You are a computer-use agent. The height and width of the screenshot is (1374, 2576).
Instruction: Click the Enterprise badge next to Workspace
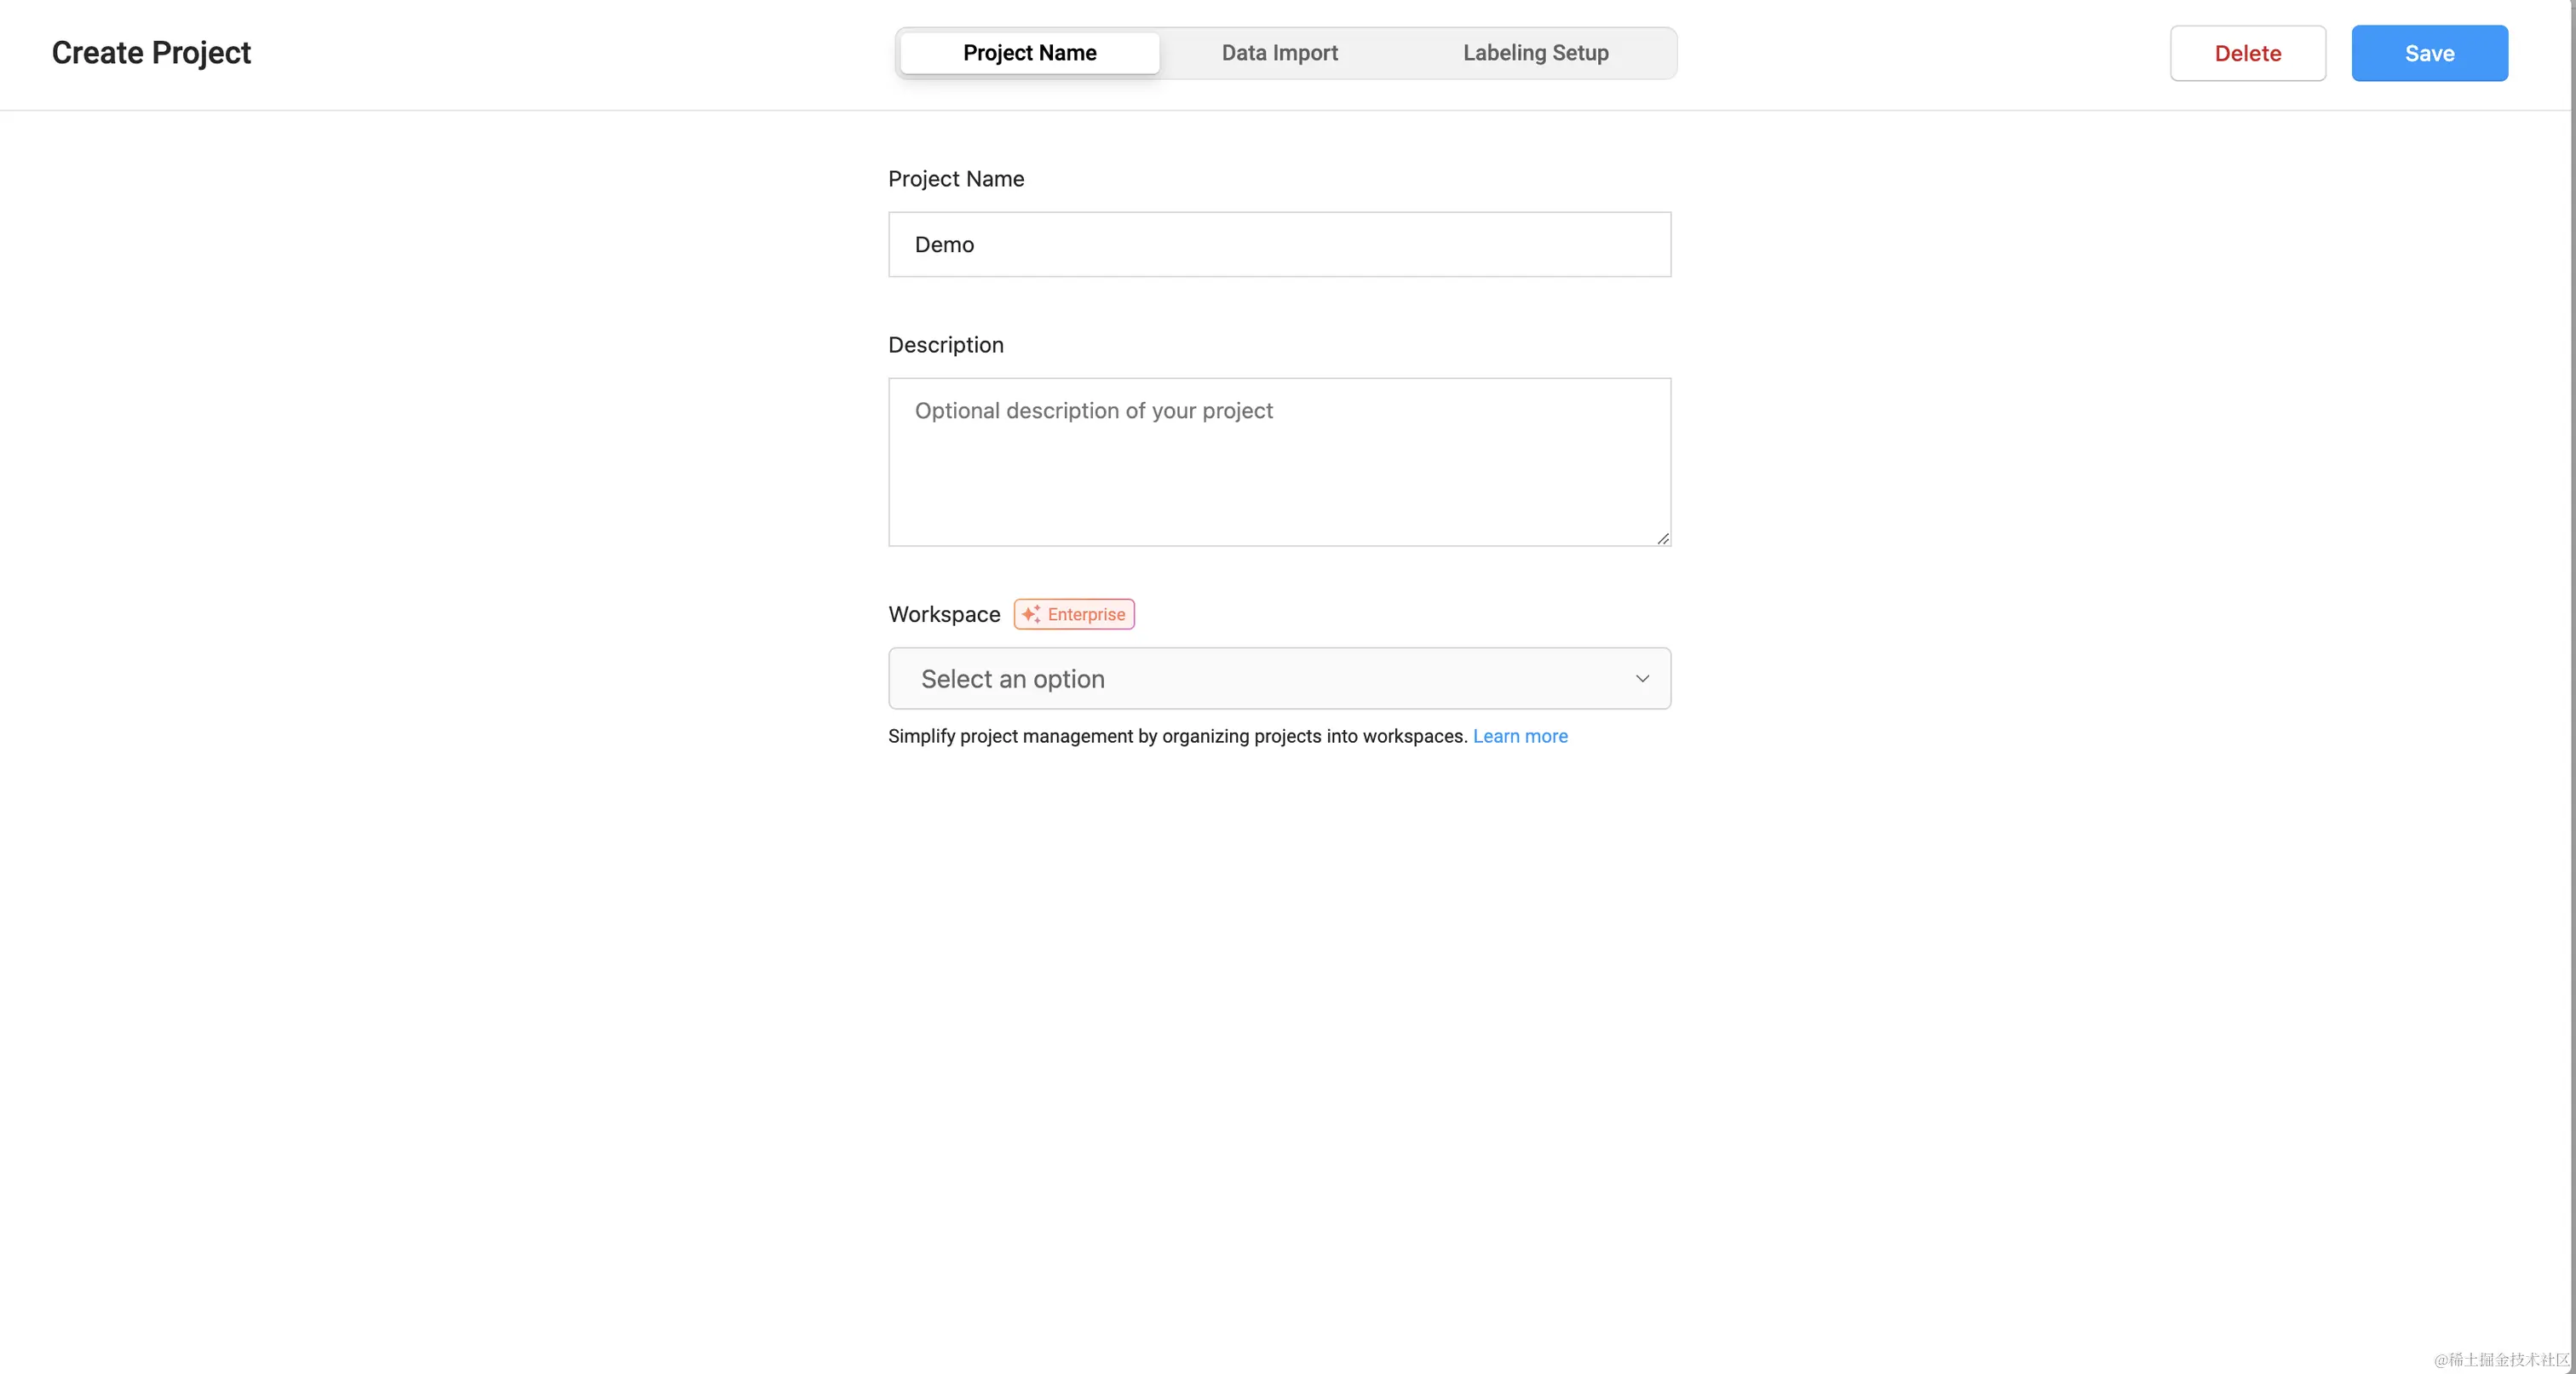coord(1085,614)
